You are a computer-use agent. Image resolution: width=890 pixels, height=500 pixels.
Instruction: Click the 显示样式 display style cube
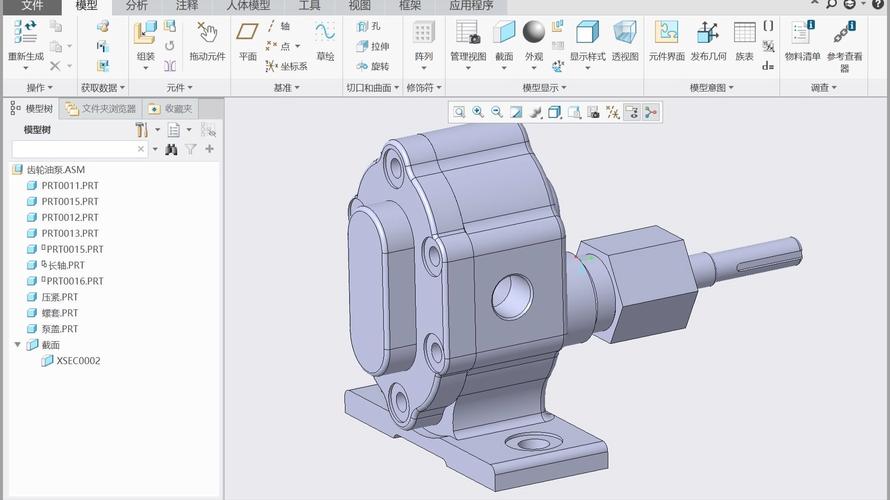point(587,32)
